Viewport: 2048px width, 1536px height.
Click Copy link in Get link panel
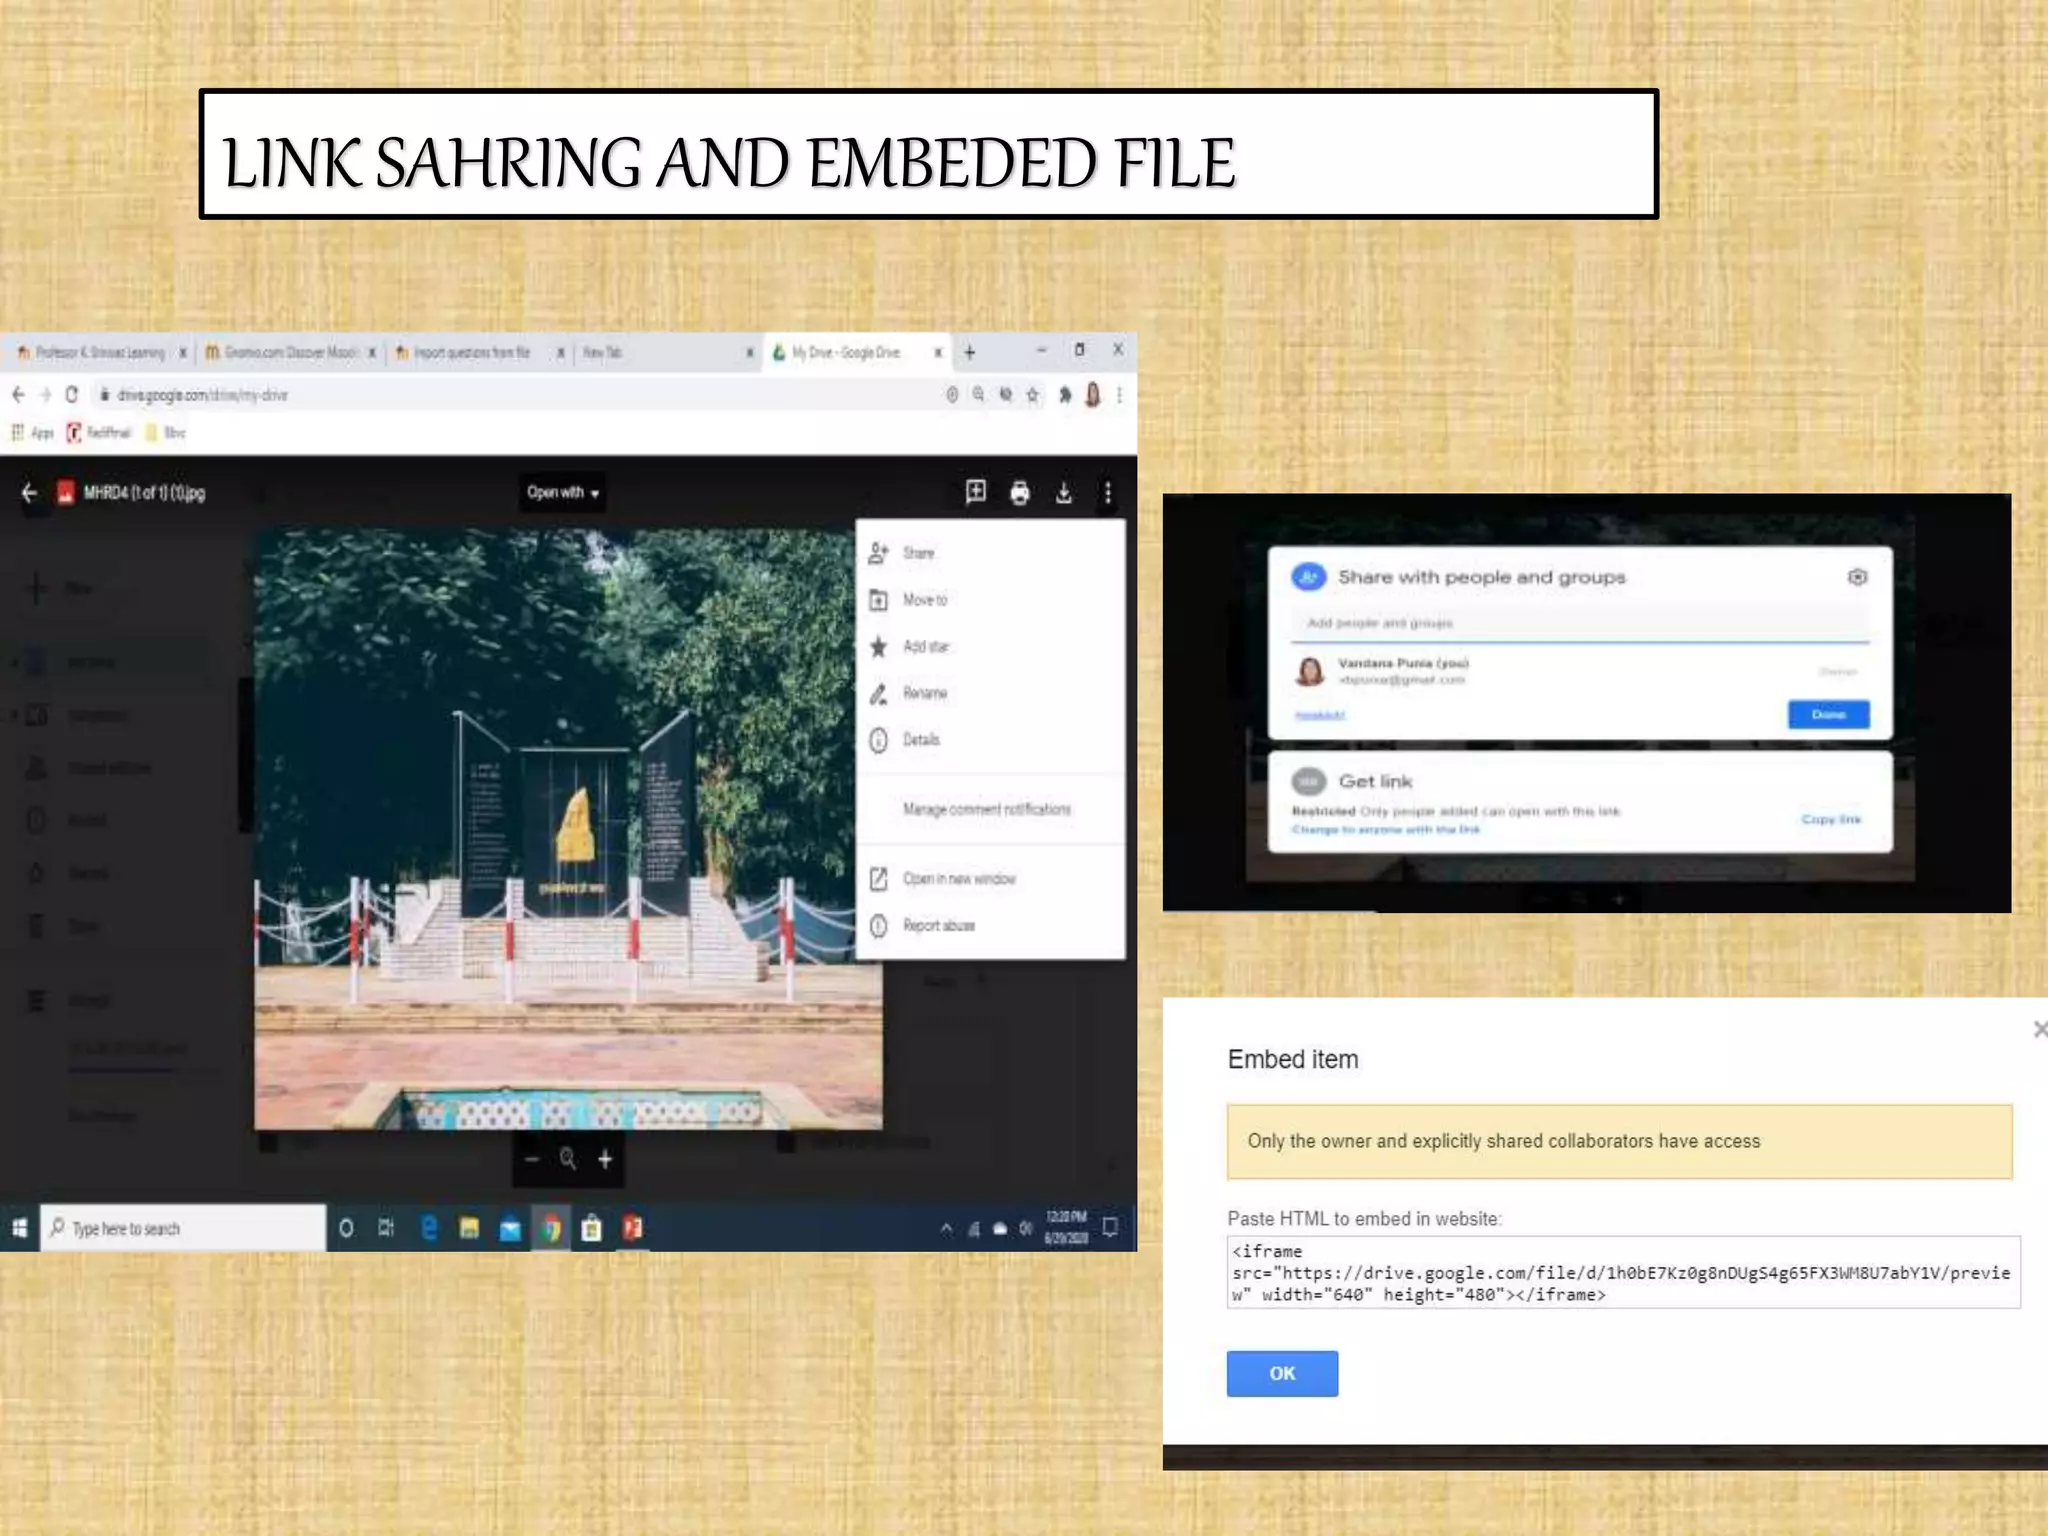[1831, 819]
